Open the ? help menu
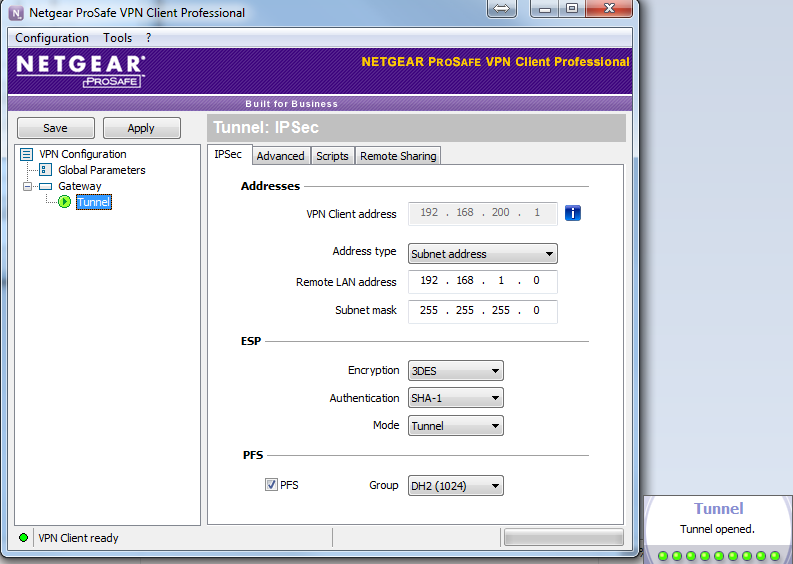Viewport: 793px width, 564px height. pos(148,38)
